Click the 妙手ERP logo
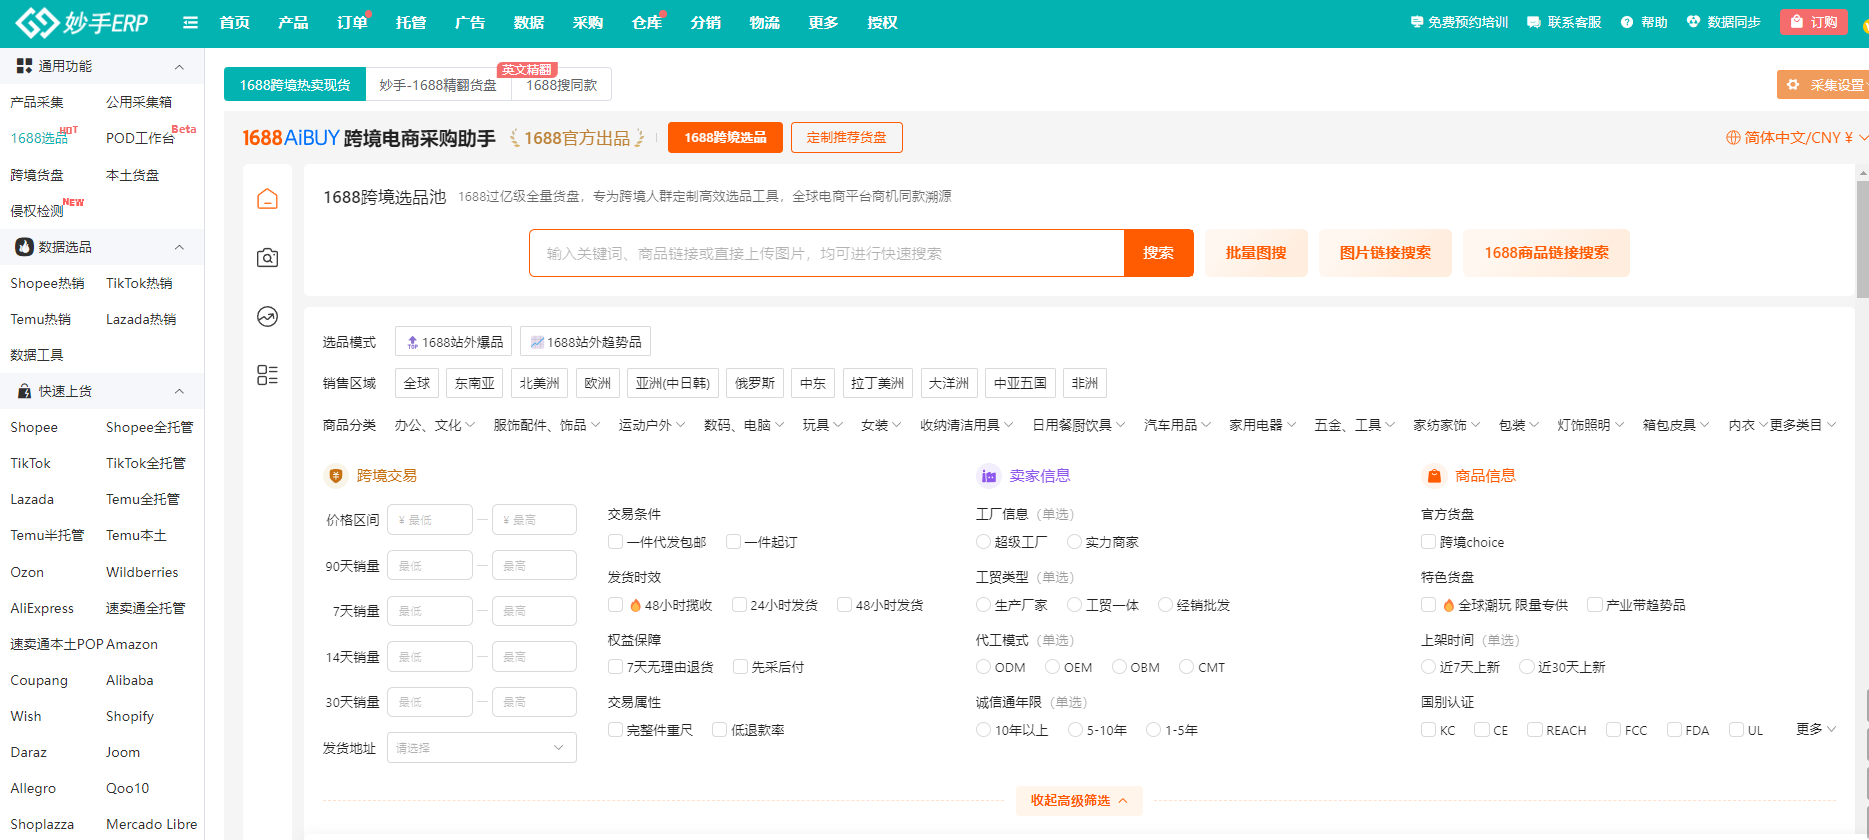Image resolution: width=1869 pixels, height=840 pixels. tap(82, 22)
